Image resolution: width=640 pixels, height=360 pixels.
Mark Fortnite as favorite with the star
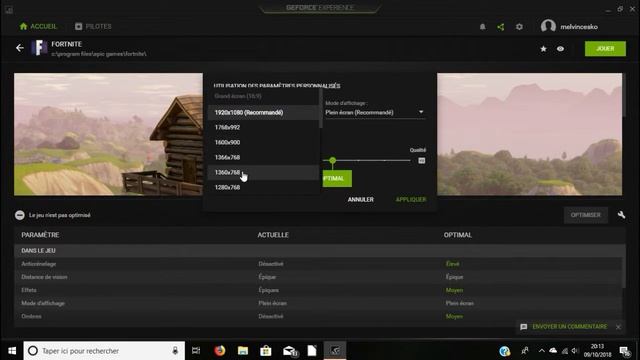(543, 49)
